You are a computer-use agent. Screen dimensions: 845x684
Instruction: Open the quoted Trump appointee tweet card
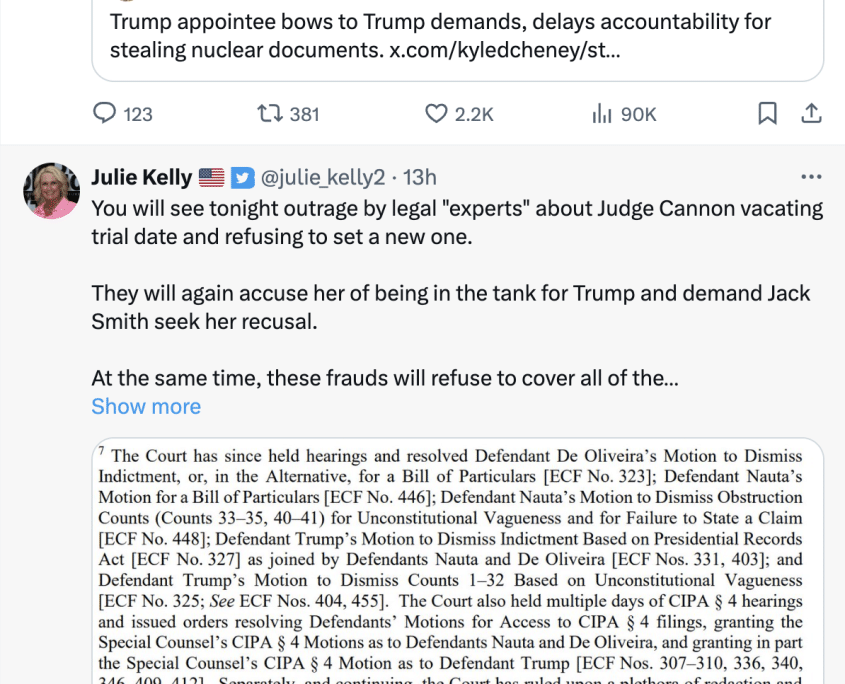pos(458,40)
